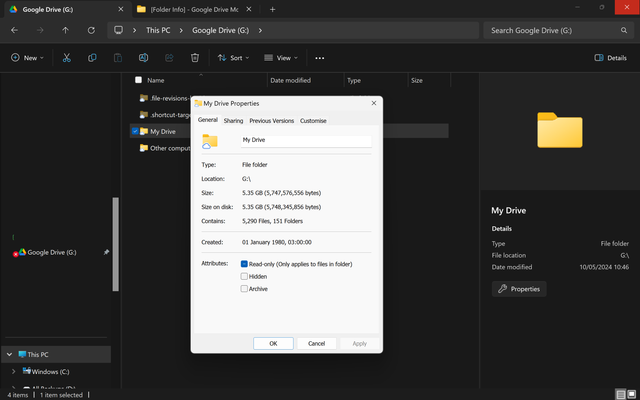Enable the Archive attribute checkbox
The image size is (640, 400).
click(x=244, y=289)
